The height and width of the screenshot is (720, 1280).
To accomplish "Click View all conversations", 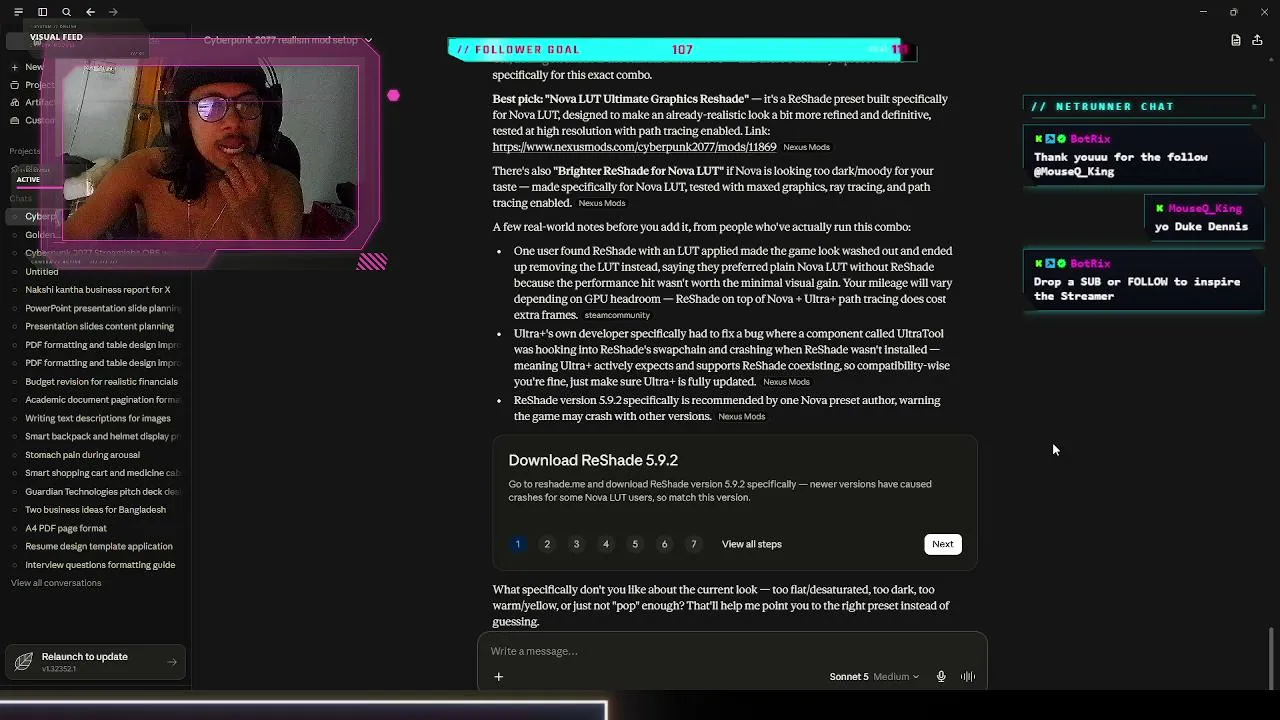I will coord(56,583).
